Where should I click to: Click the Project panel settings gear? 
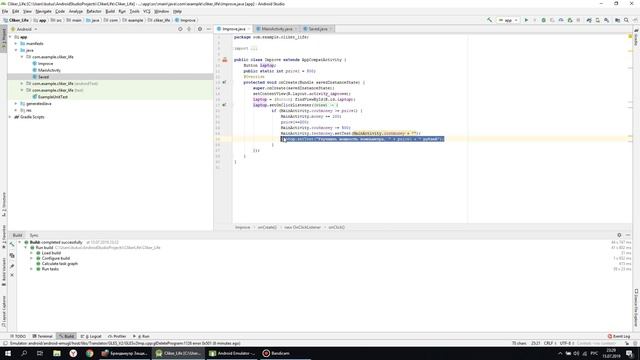(x=200, y=29)
